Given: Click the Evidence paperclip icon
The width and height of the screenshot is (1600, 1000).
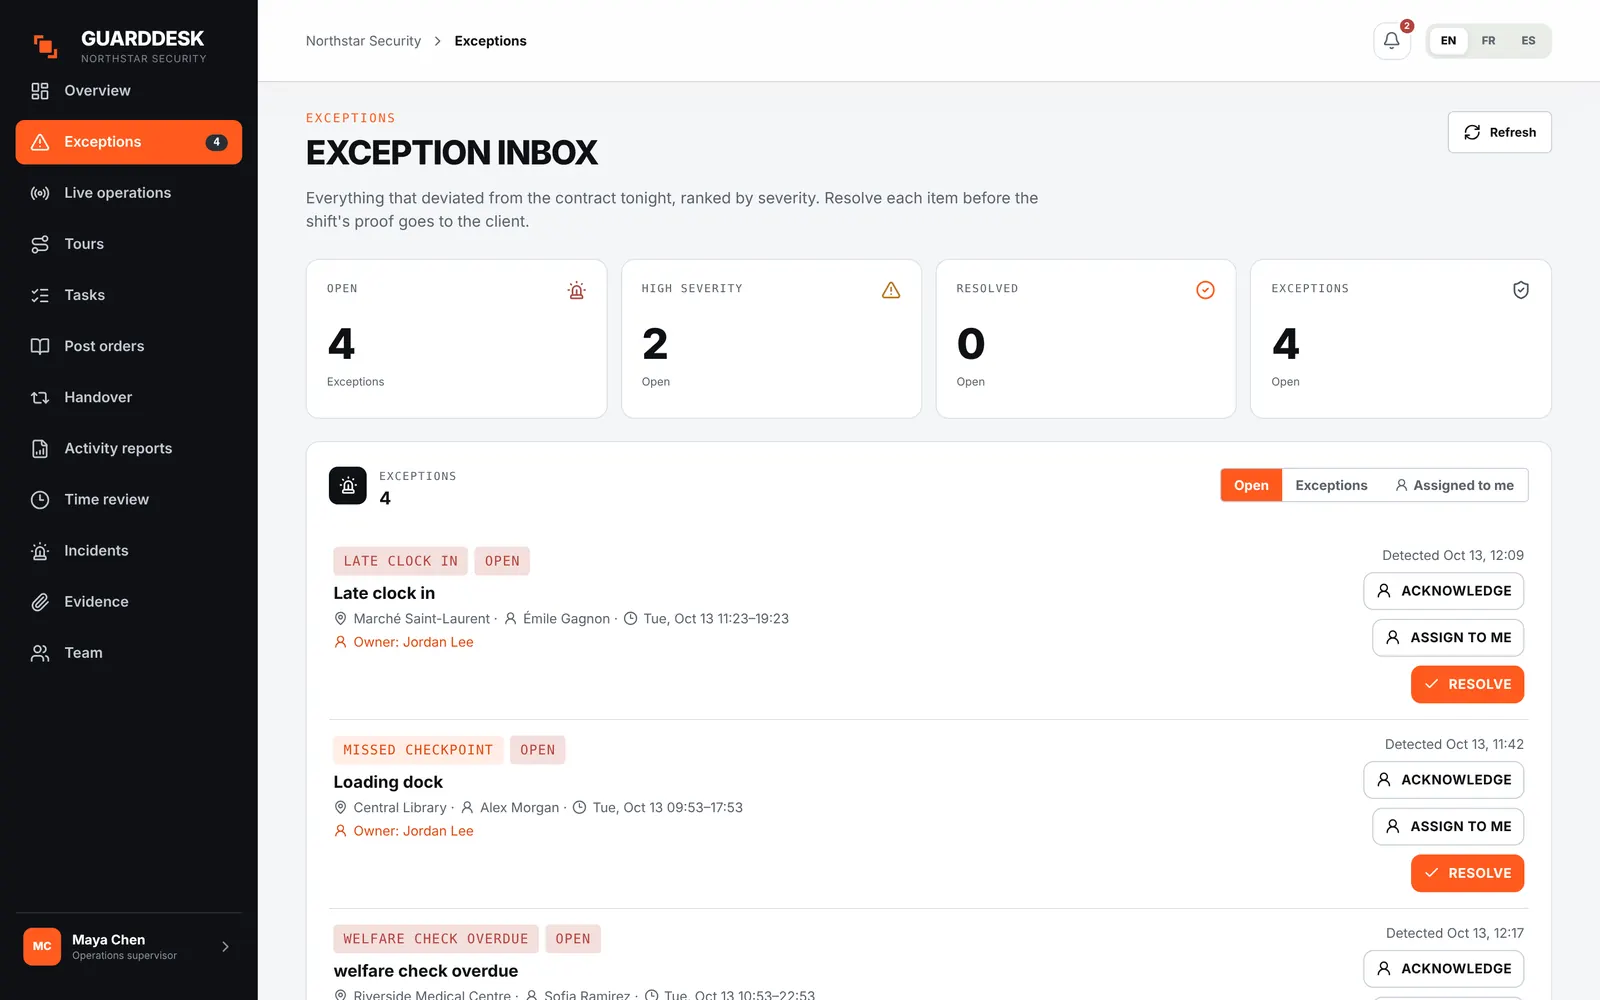Looking at the screenshot, I should [40, 601].
